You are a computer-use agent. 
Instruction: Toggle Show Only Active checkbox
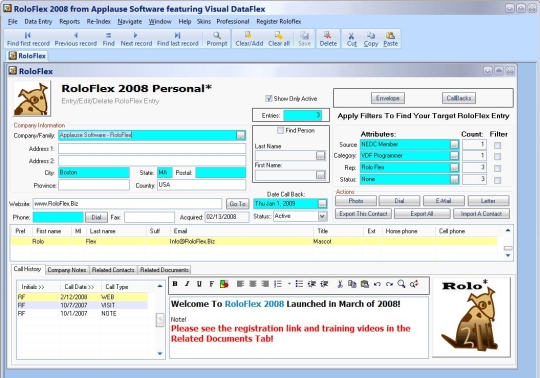(269, 98)
